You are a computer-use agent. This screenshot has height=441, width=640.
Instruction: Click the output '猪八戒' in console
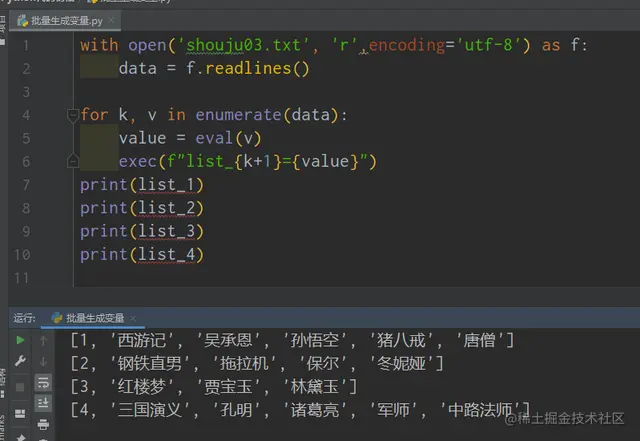pyautogui.click(x=401, y=341)
